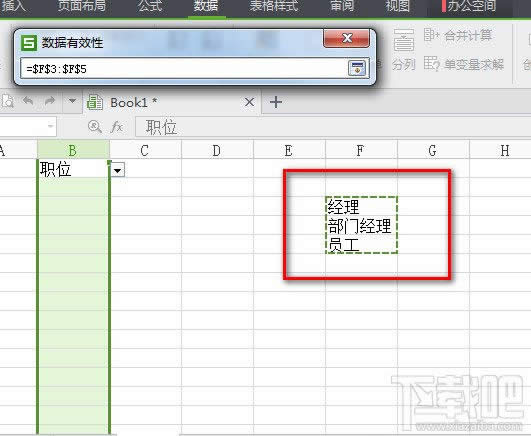The height and width of the screenshot is (436, 531).
Task: Click the range selector icon in 数据有效性 dialog
Action: [x=357, y=68]
